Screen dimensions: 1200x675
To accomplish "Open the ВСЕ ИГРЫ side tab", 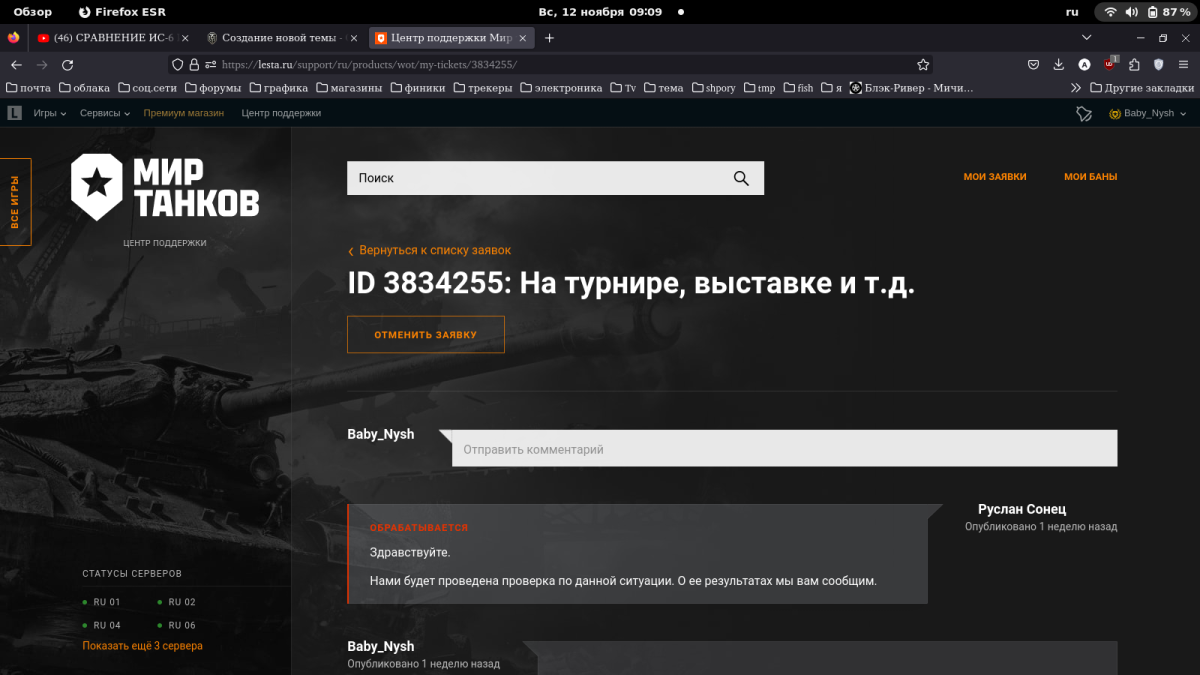I will (x=15, y=202).
